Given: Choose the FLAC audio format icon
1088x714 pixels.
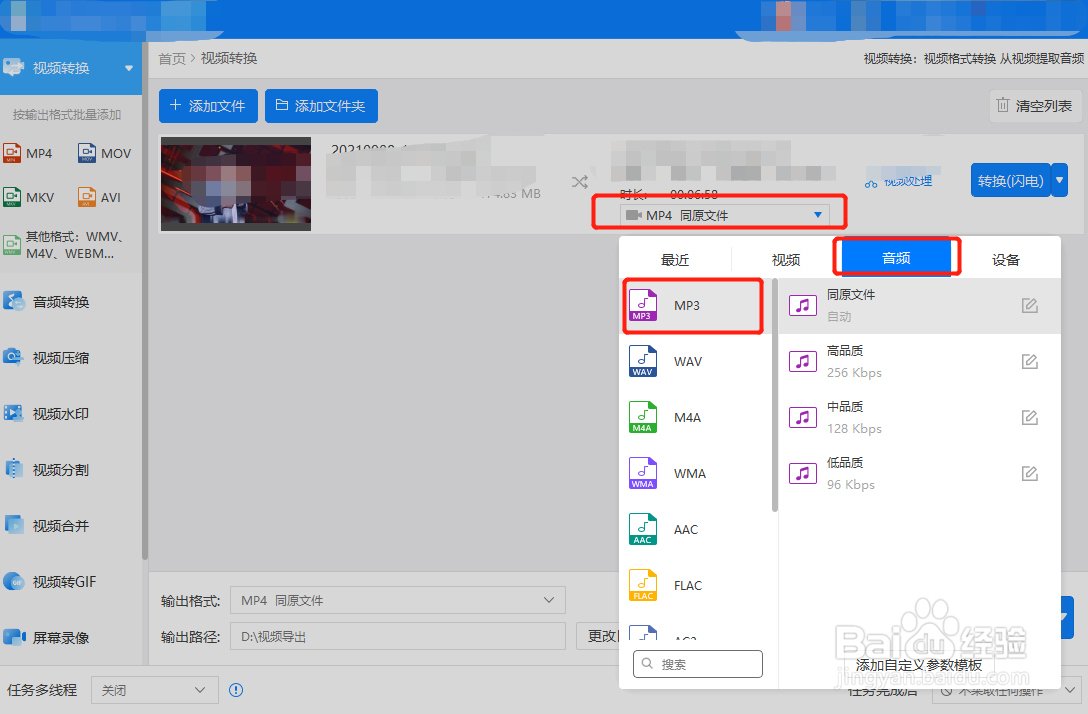Looking at the screenshot, I should point(643,585).
